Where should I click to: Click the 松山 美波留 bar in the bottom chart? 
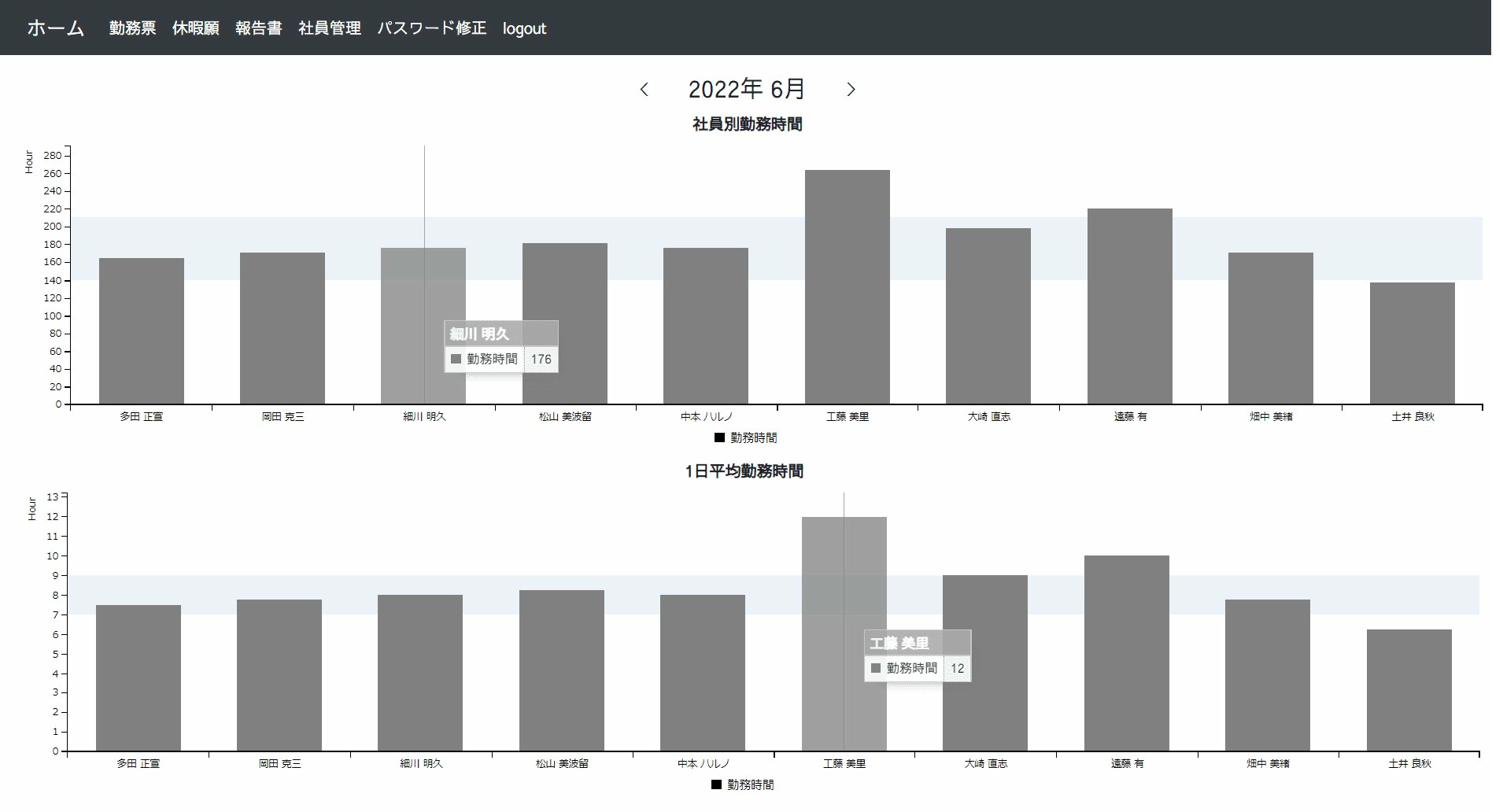pos(563,670)
